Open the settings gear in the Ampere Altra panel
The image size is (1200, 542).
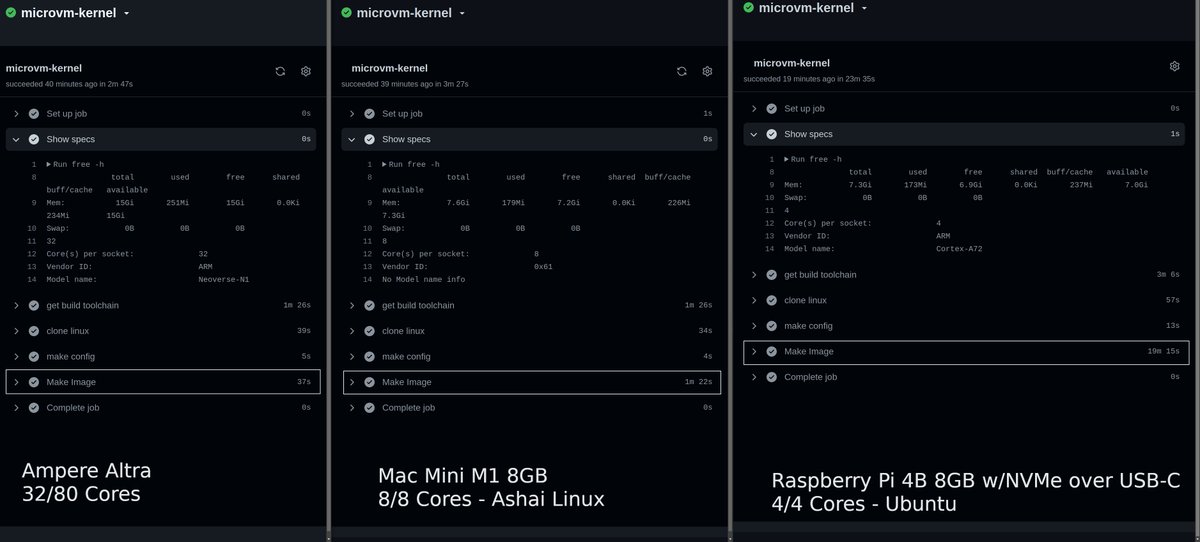coord(306,71)
